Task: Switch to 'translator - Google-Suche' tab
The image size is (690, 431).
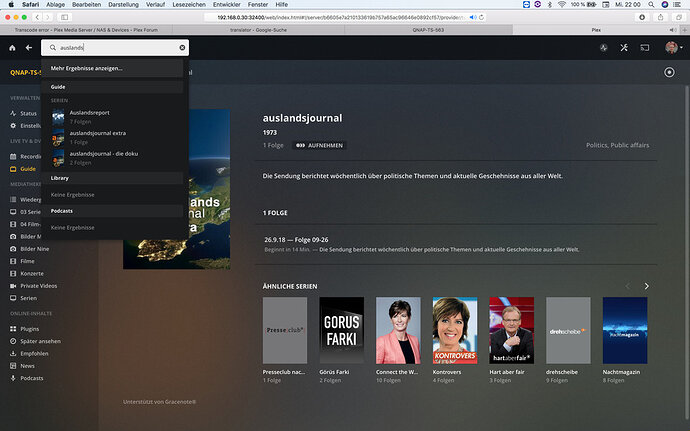Action: click(x=258, y=30)
